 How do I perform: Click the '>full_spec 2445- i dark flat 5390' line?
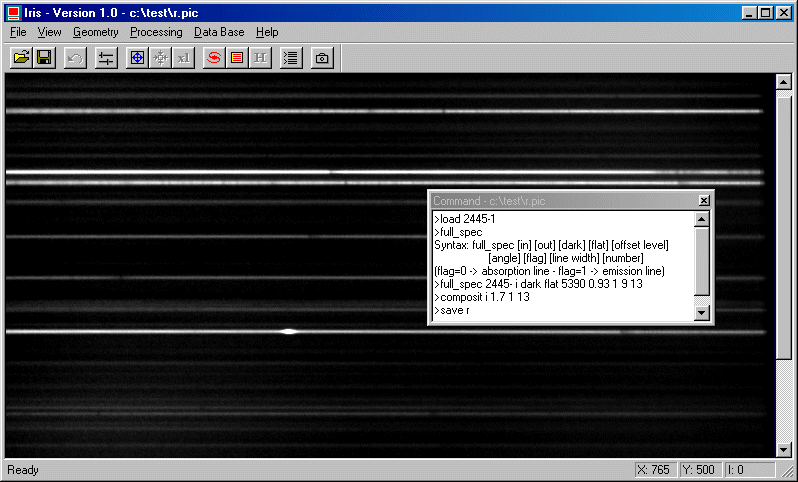(x=538, y=284)
